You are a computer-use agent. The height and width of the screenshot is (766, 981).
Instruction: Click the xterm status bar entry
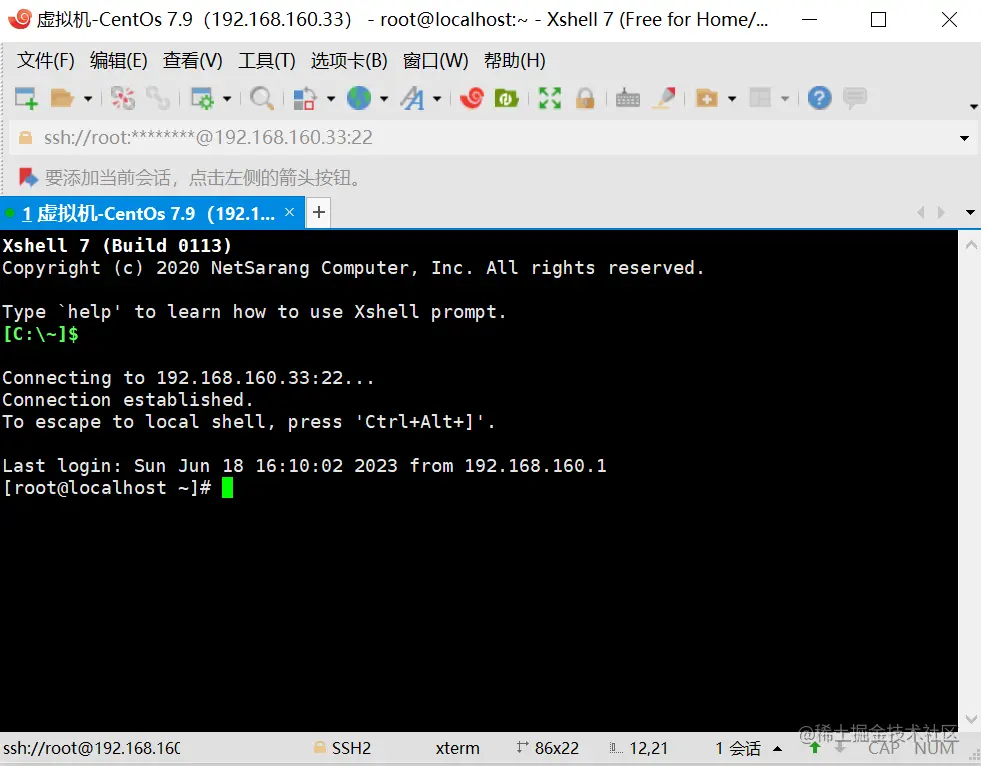pos(457,748)
